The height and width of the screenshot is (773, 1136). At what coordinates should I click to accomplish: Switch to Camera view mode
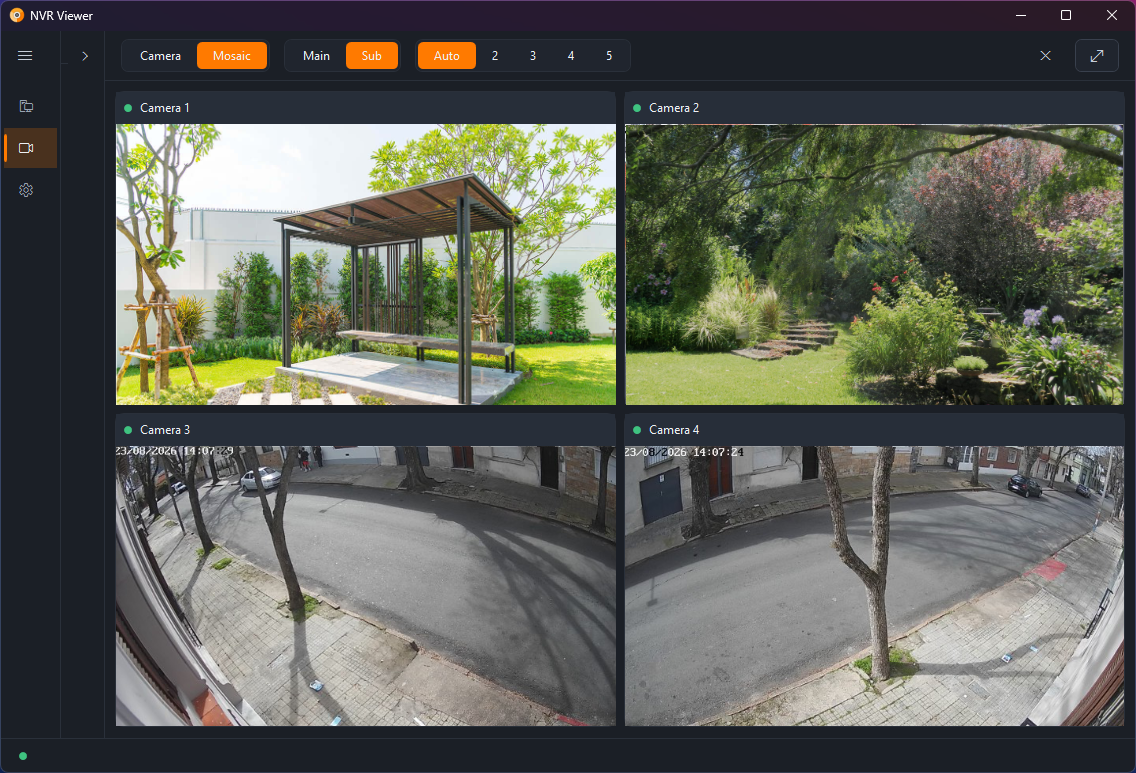160,56
